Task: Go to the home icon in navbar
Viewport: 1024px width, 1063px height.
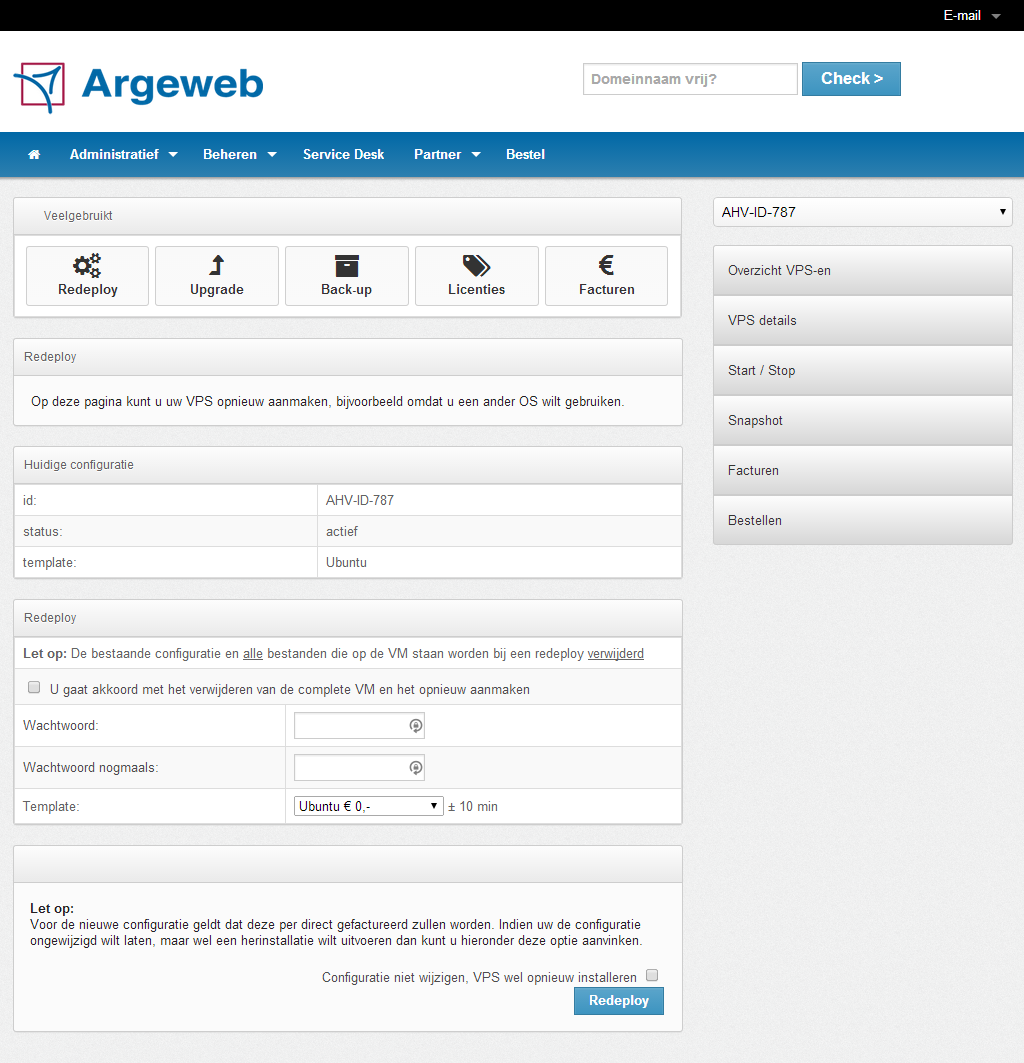Action: 34,155
